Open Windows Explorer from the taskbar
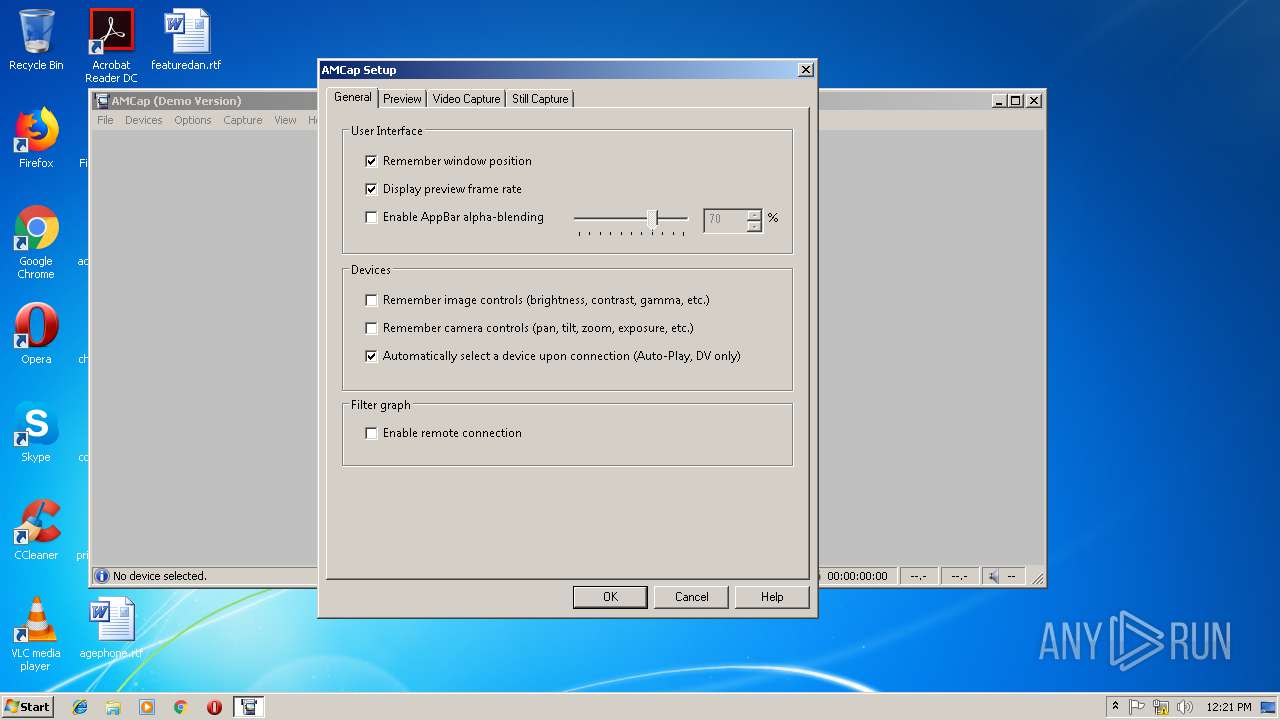This screenshot has width=1280, height=720. (113, 707)
